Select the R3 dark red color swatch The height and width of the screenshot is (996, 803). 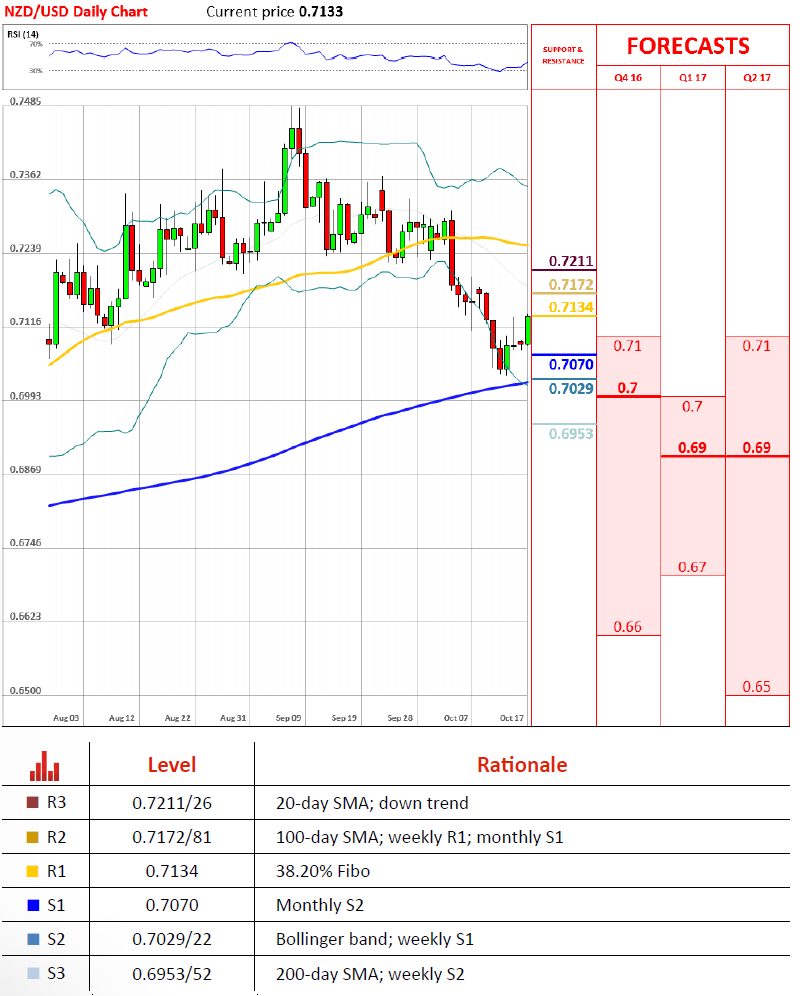click(33, 803)
